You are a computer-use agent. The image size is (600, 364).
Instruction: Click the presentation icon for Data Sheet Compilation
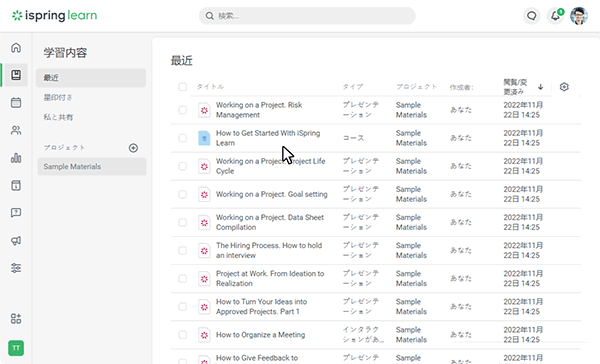pos(204,222)
